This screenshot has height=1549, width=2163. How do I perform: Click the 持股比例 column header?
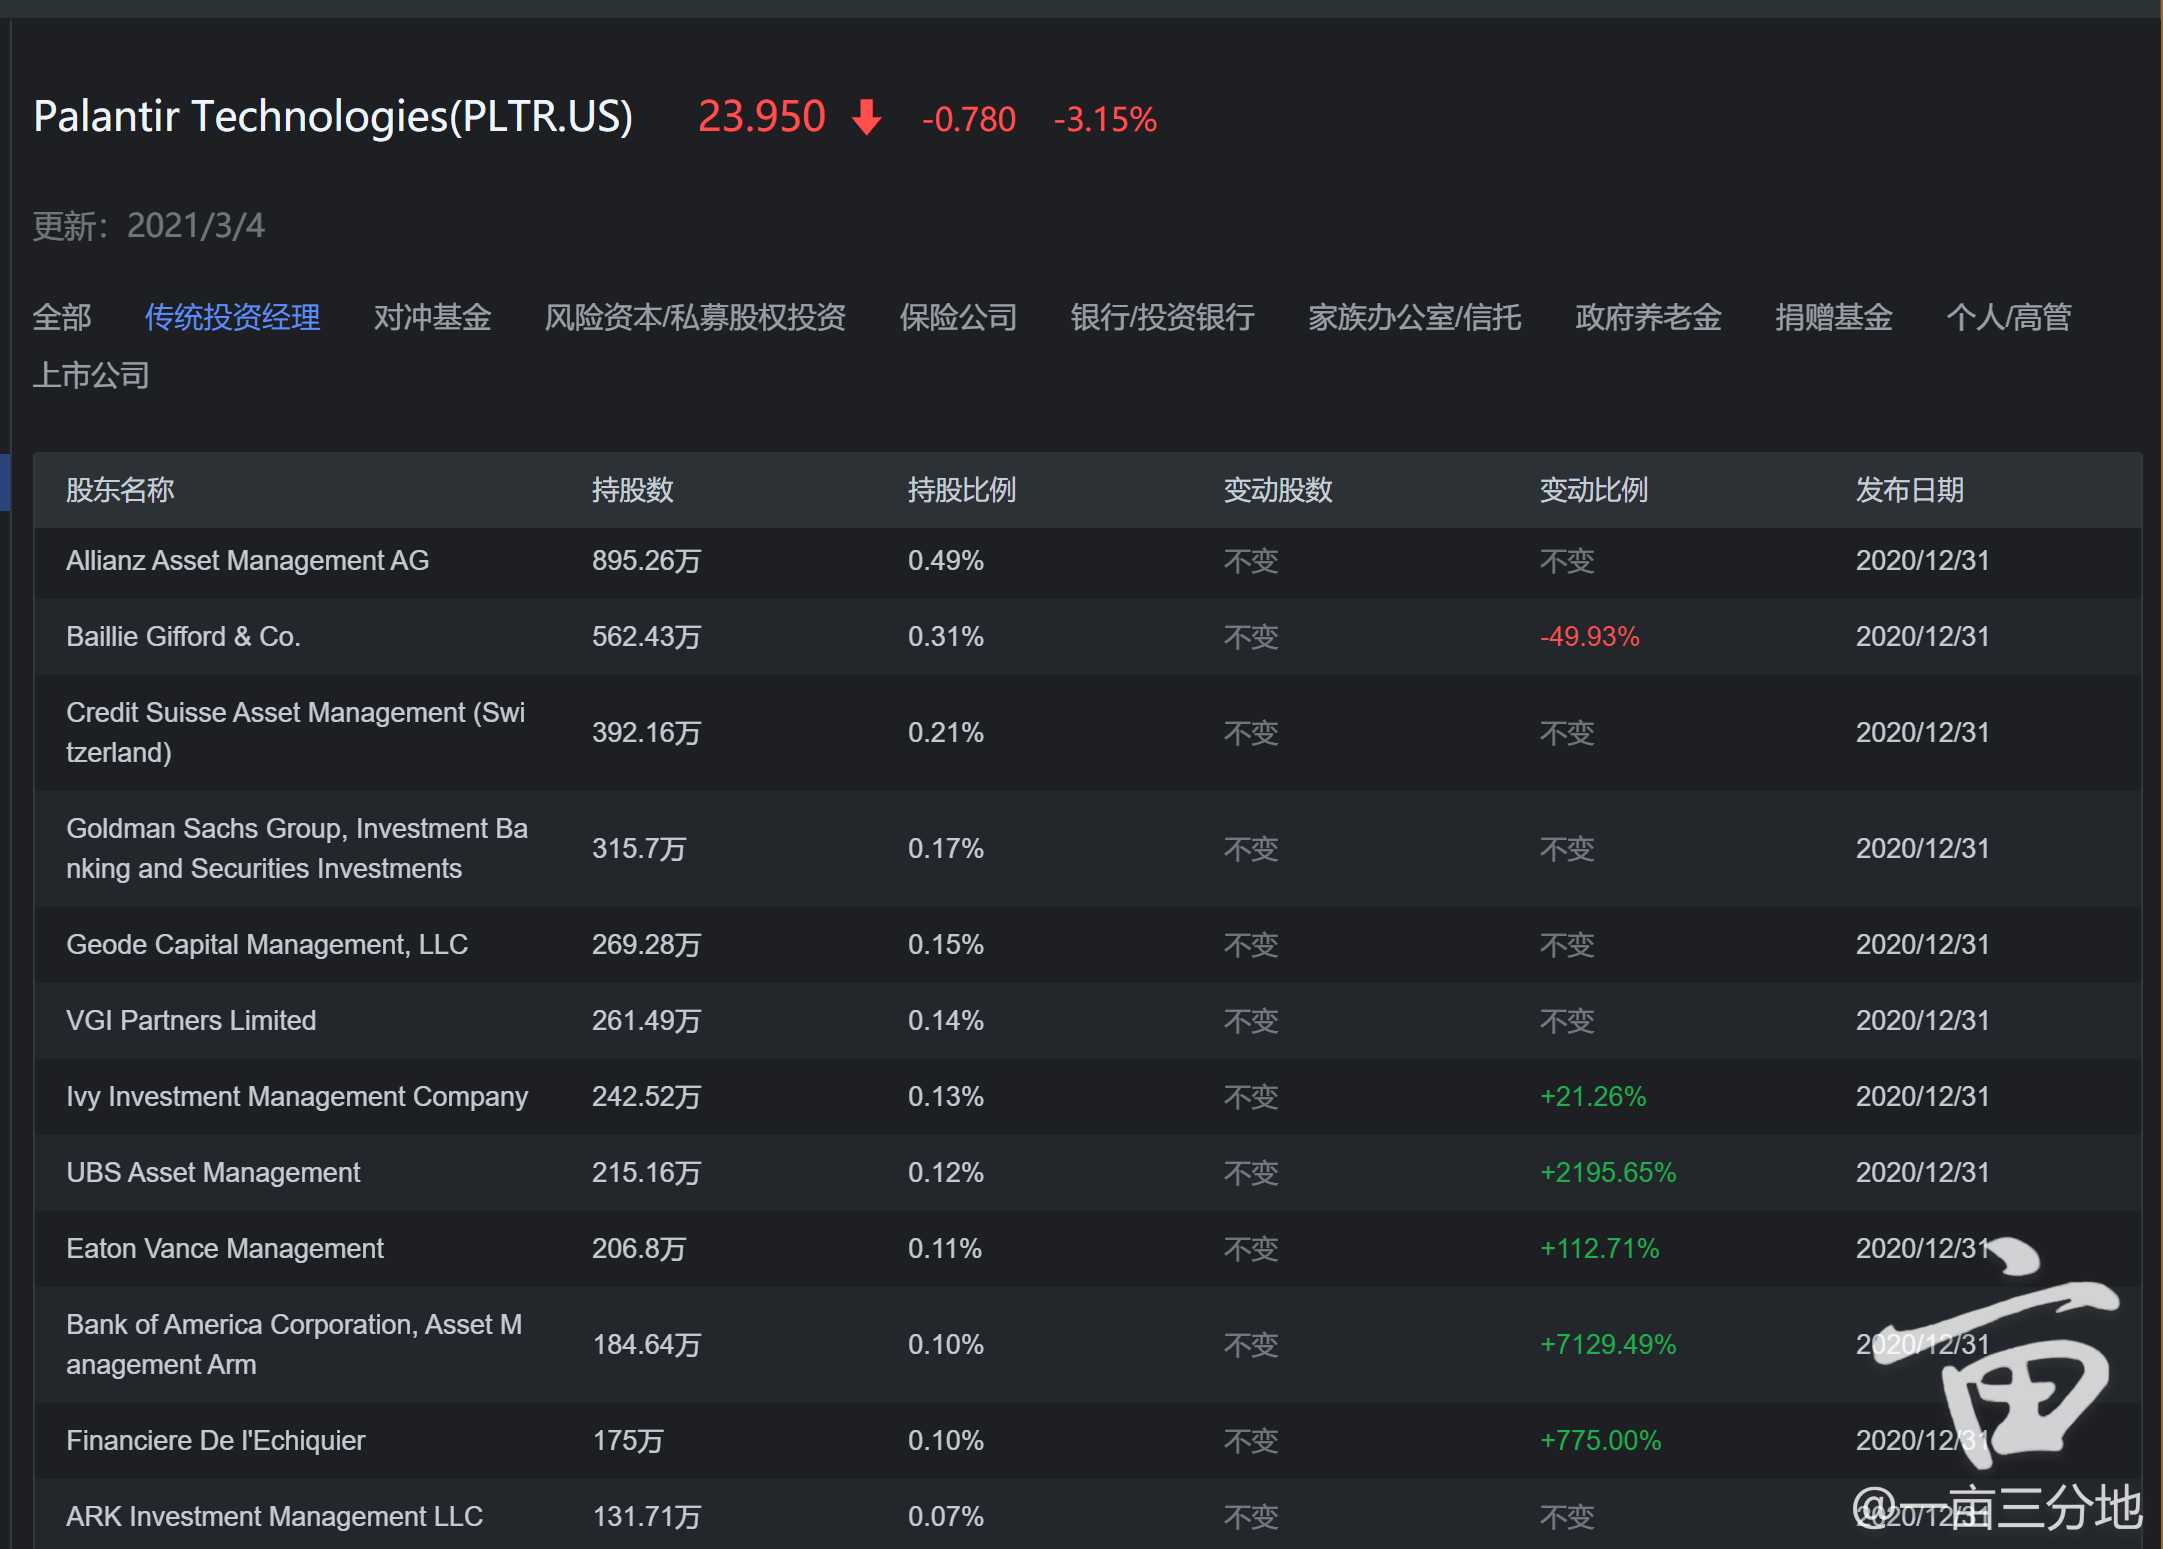tap(962, 490)
